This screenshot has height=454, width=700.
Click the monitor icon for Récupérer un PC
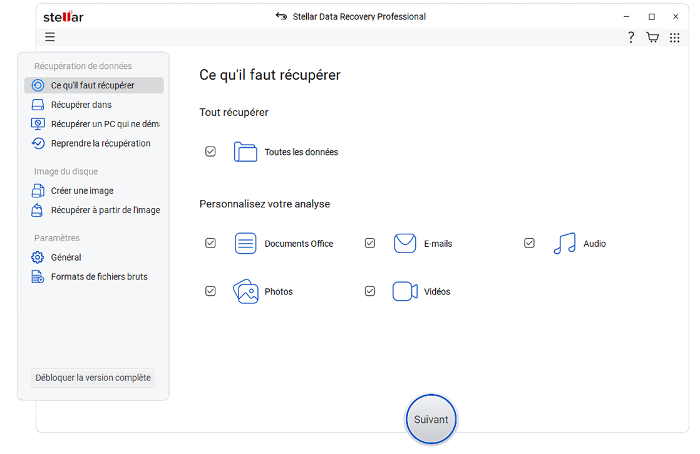click(38, 124)
